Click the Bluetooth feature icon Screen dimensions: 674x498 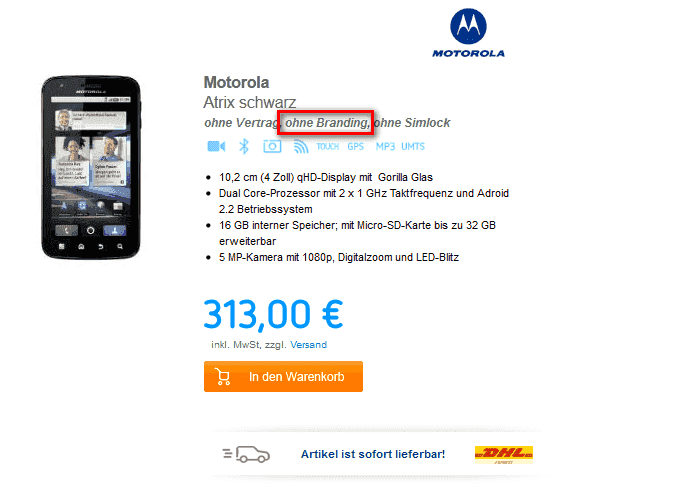[x=244, y=147]
